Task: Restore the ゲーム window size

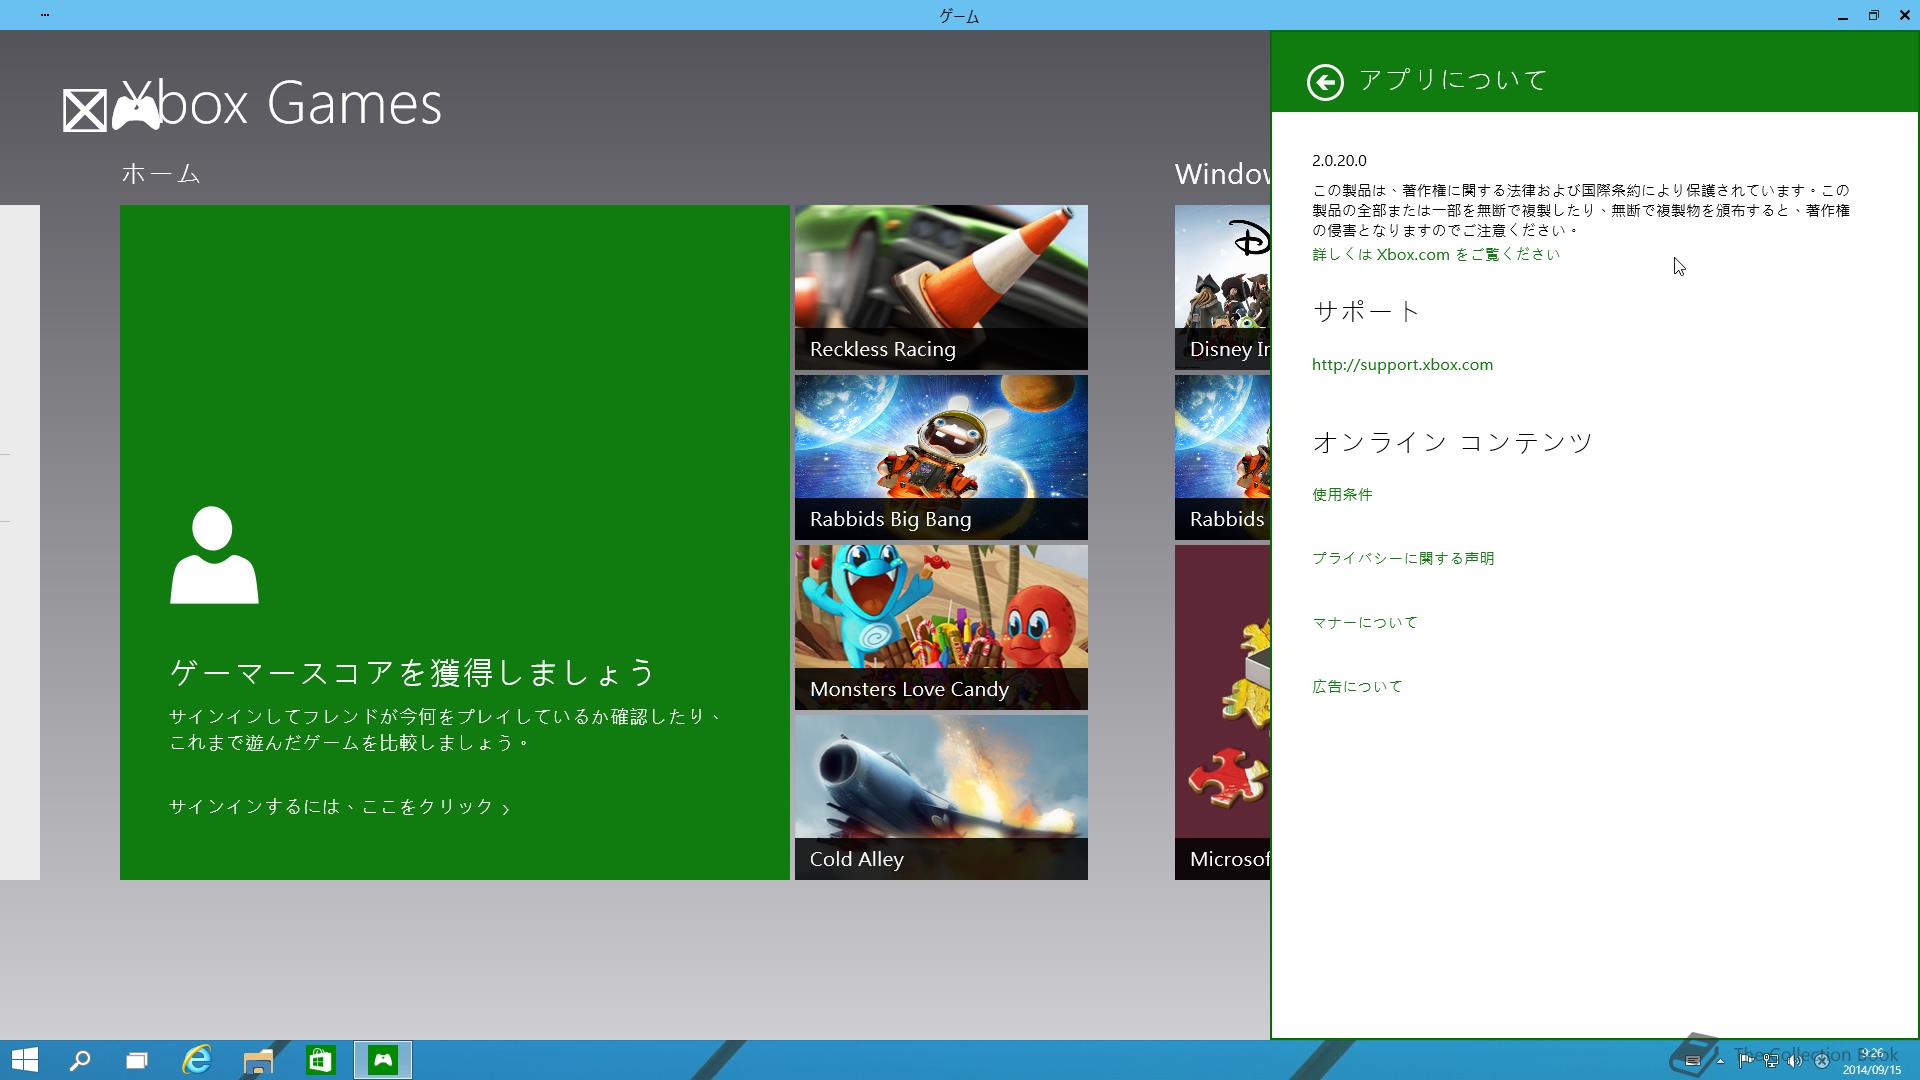Action: point(1873,15)
